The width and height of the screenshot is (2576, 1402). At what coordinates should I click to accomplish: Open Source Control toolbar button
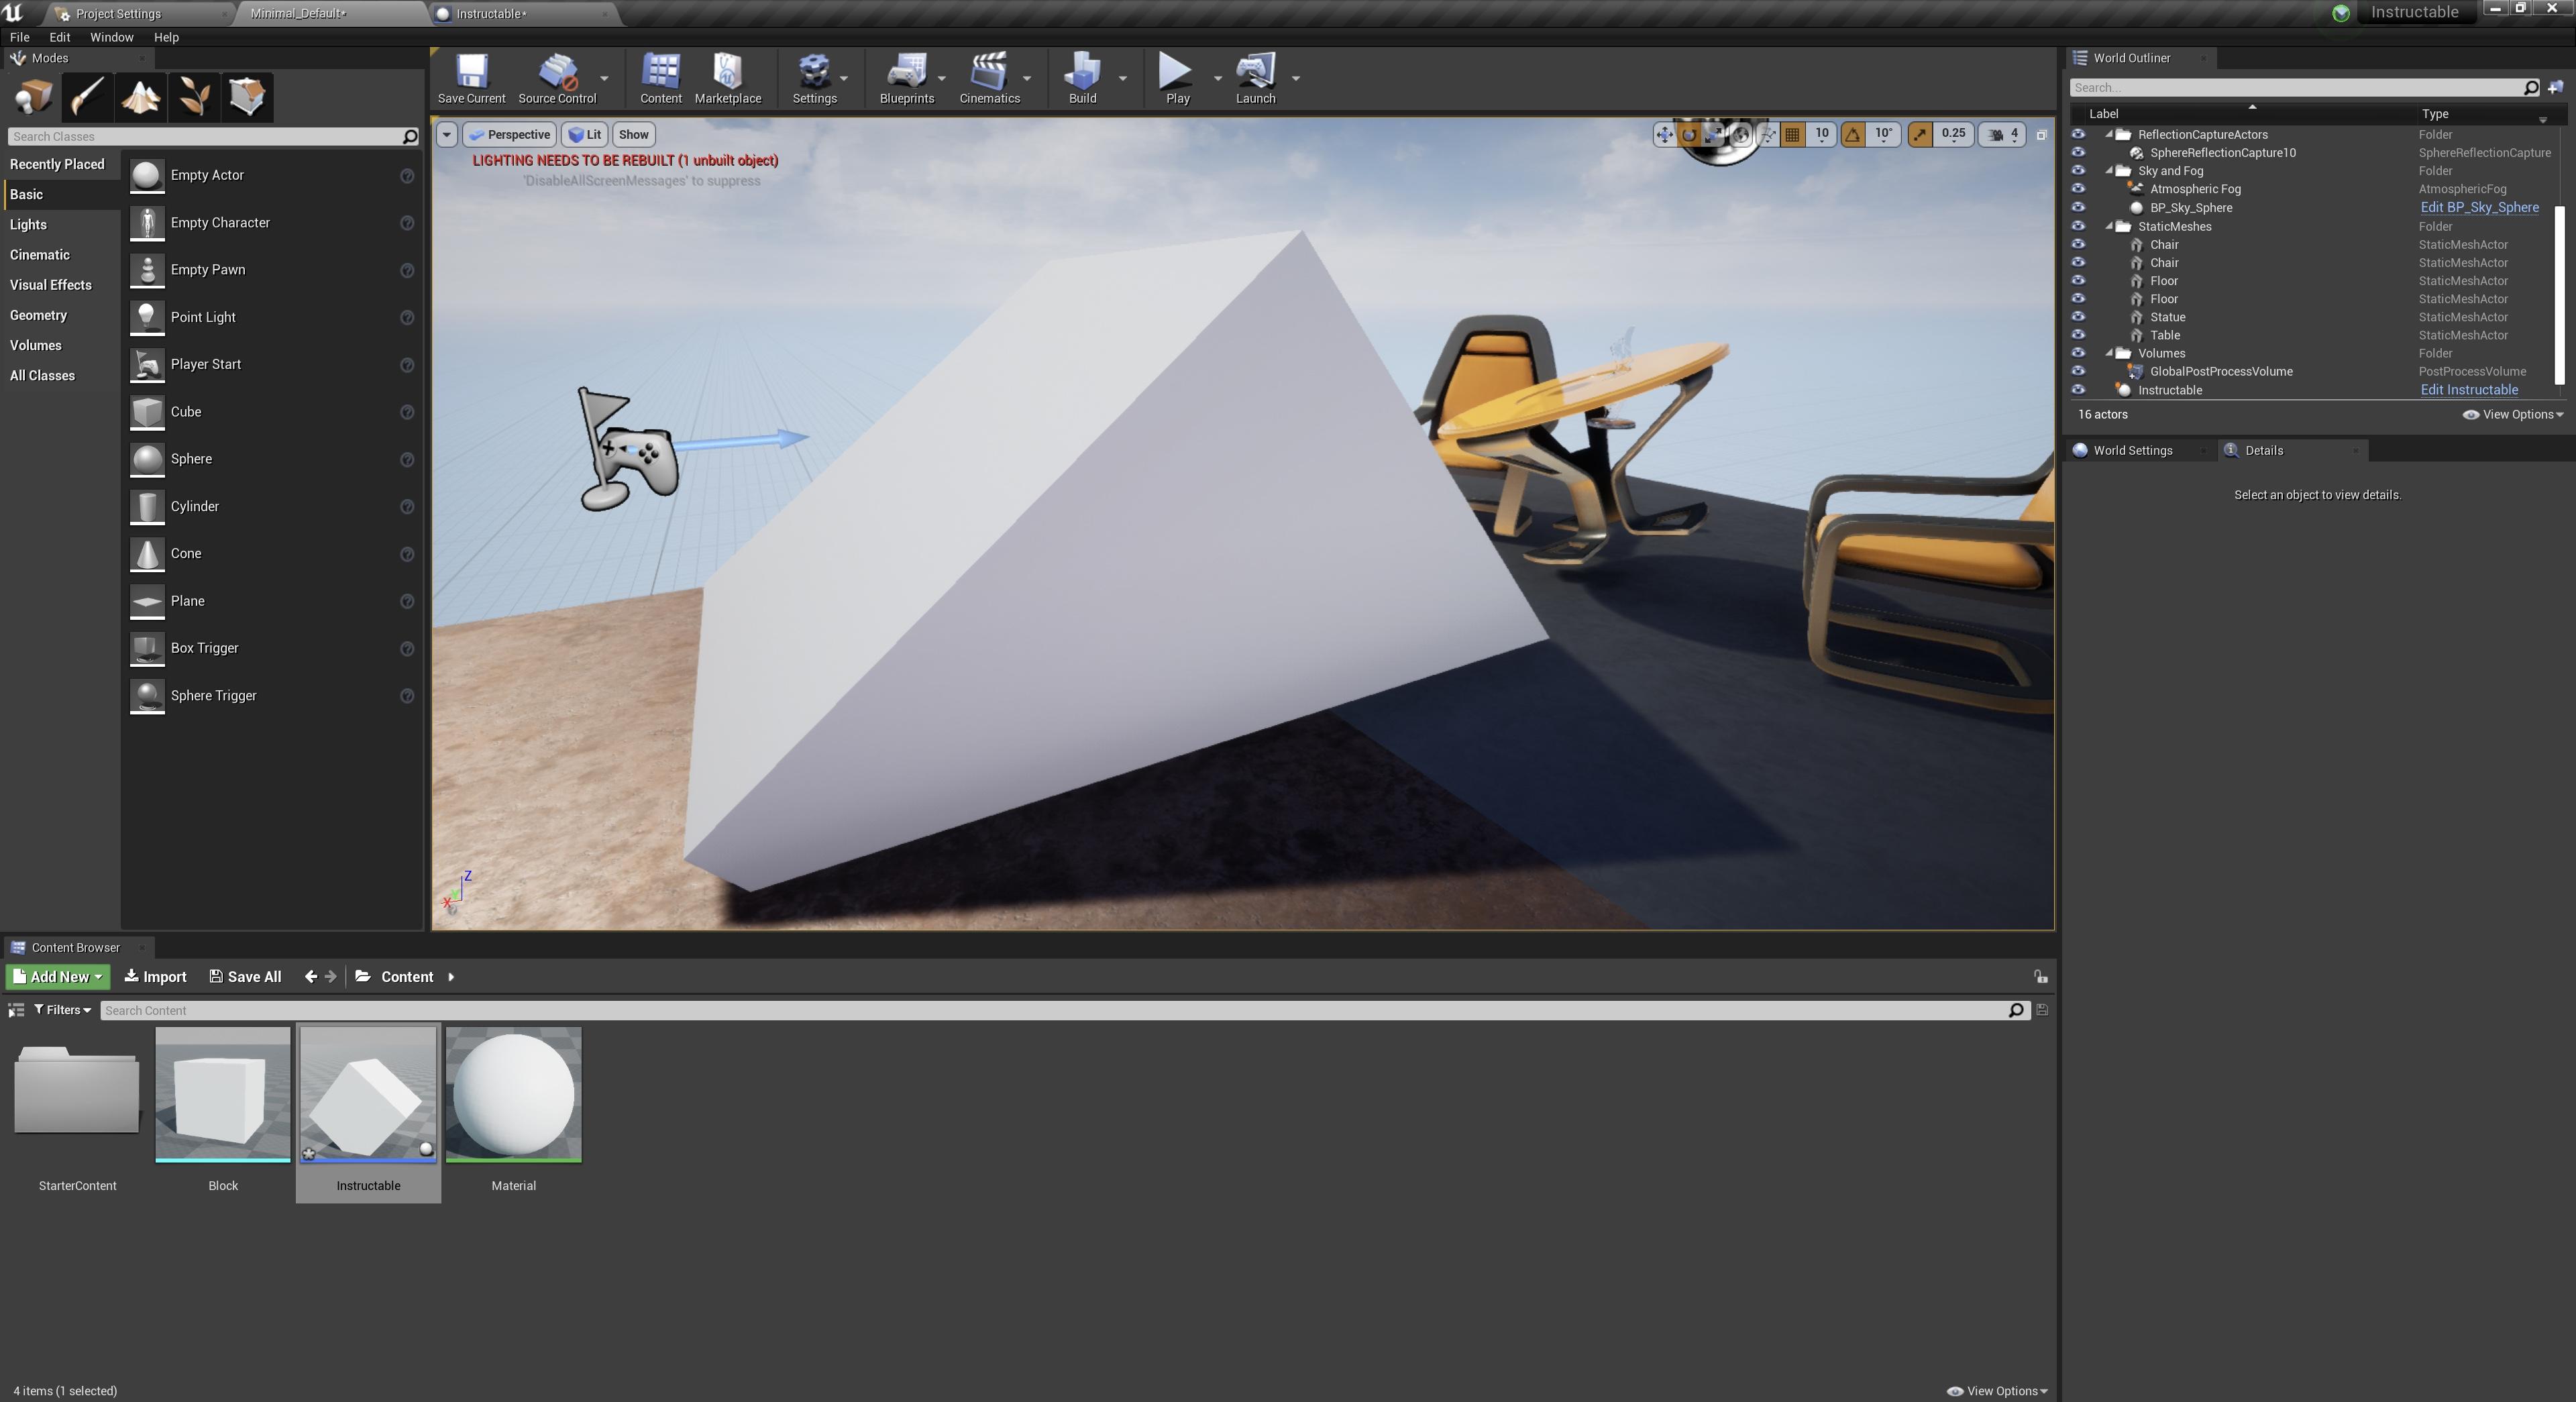tap(557, 79)
